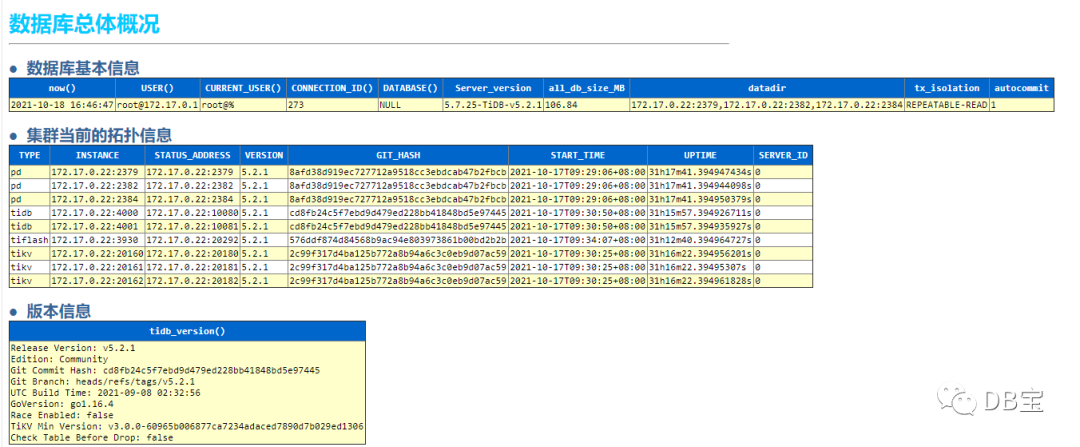Select the tikv instance 172.17.0.22:20162
1080x447 pixels.
(97, 281)
